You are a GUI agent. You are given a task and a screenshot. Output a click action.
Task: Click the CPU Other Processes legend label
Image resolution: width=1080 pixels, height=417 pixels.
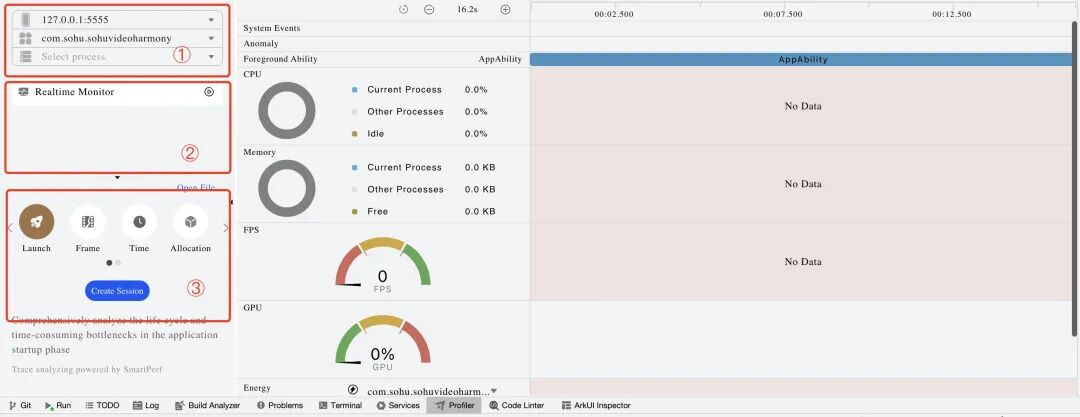pos(405,112)
